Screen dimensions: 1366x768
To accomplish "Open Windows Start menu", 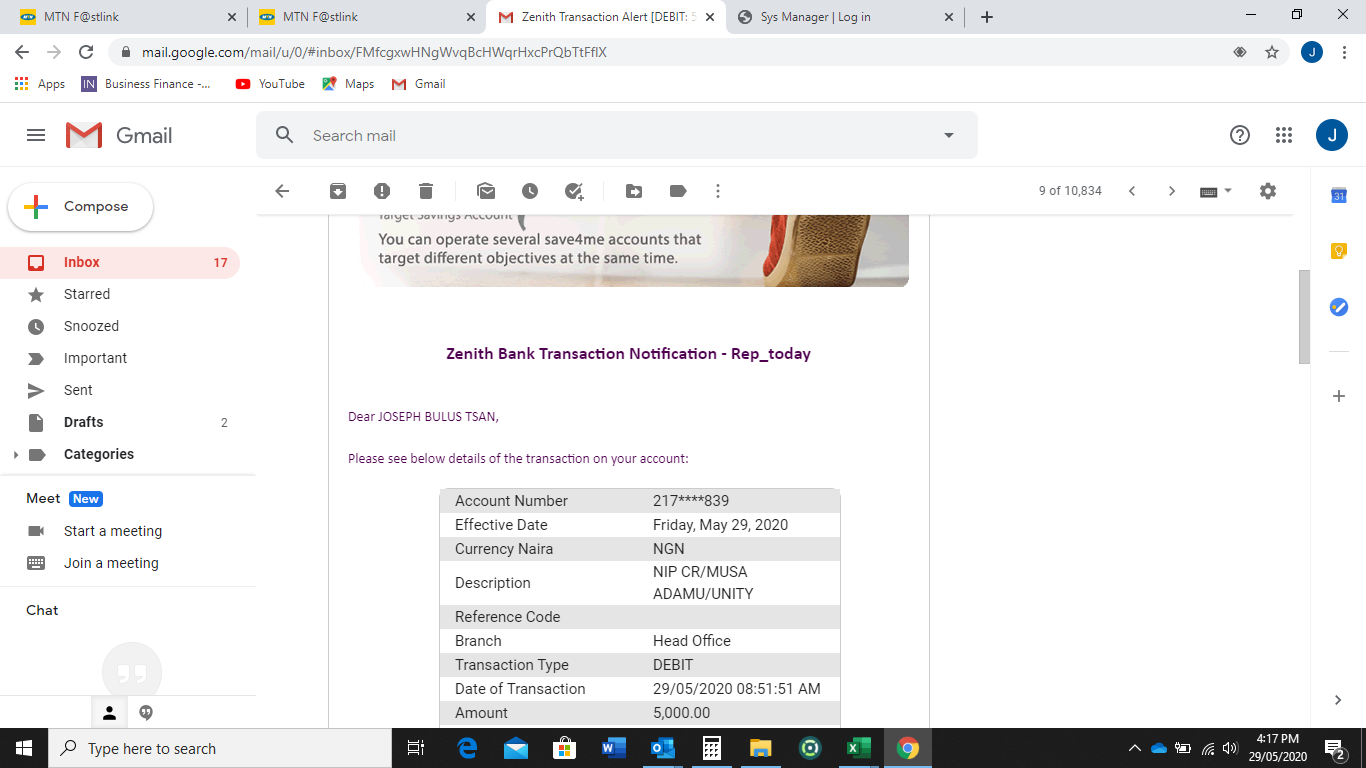I will tap(24, 748).
